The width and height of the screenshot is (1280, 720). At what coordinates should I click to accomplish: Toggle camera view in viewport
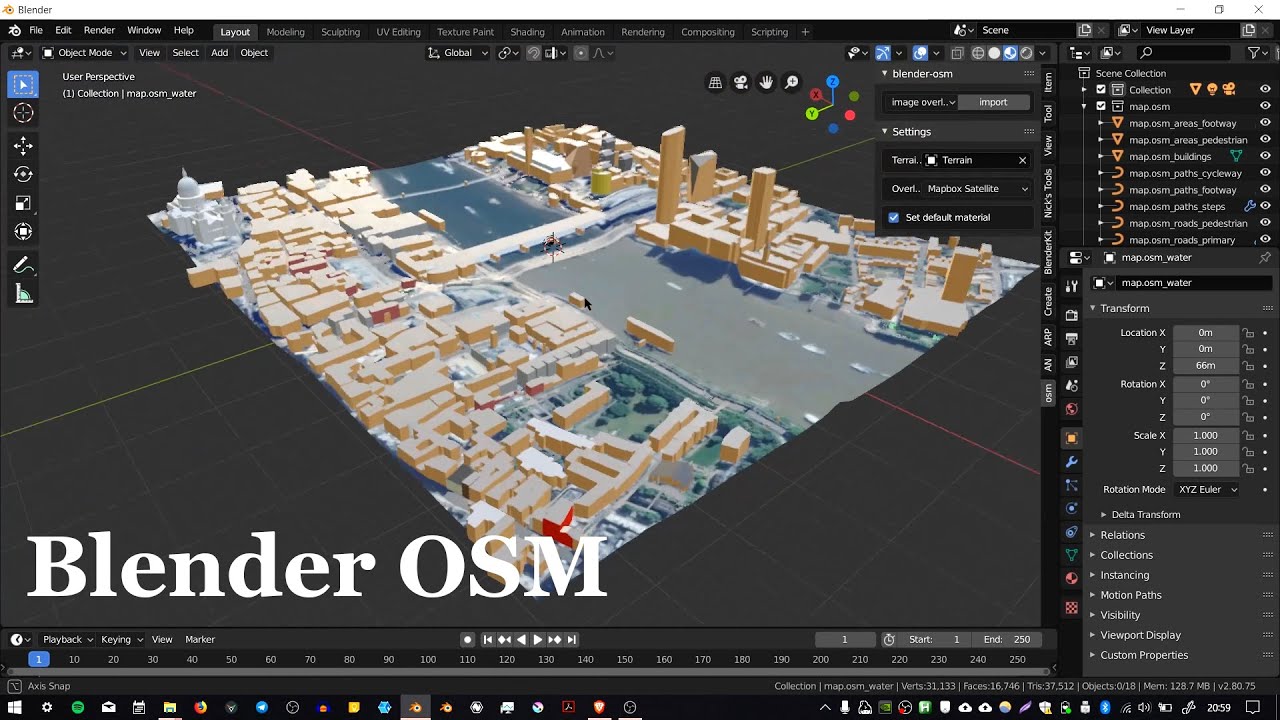click(741, 83)
